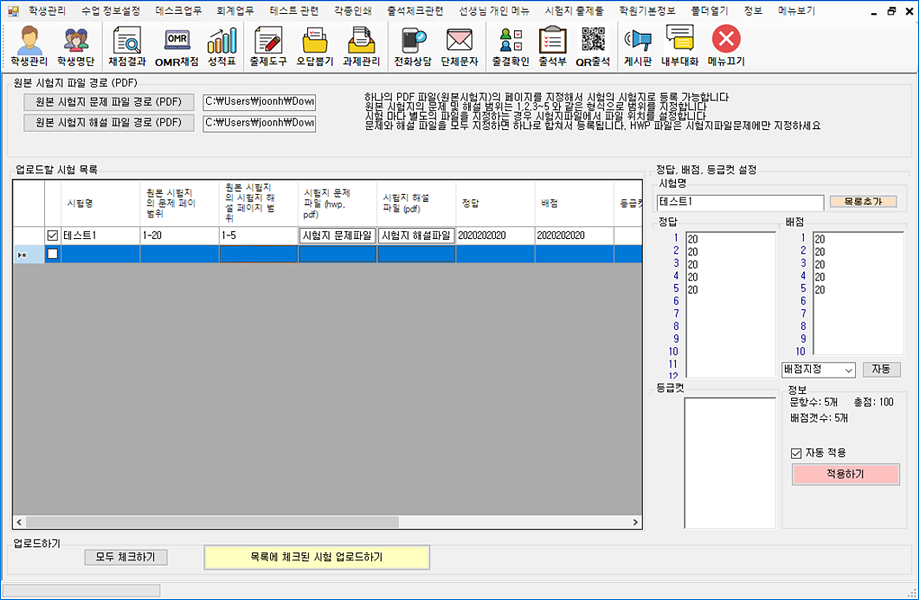Click the 단체문자 envelope icon

point(460,46)
